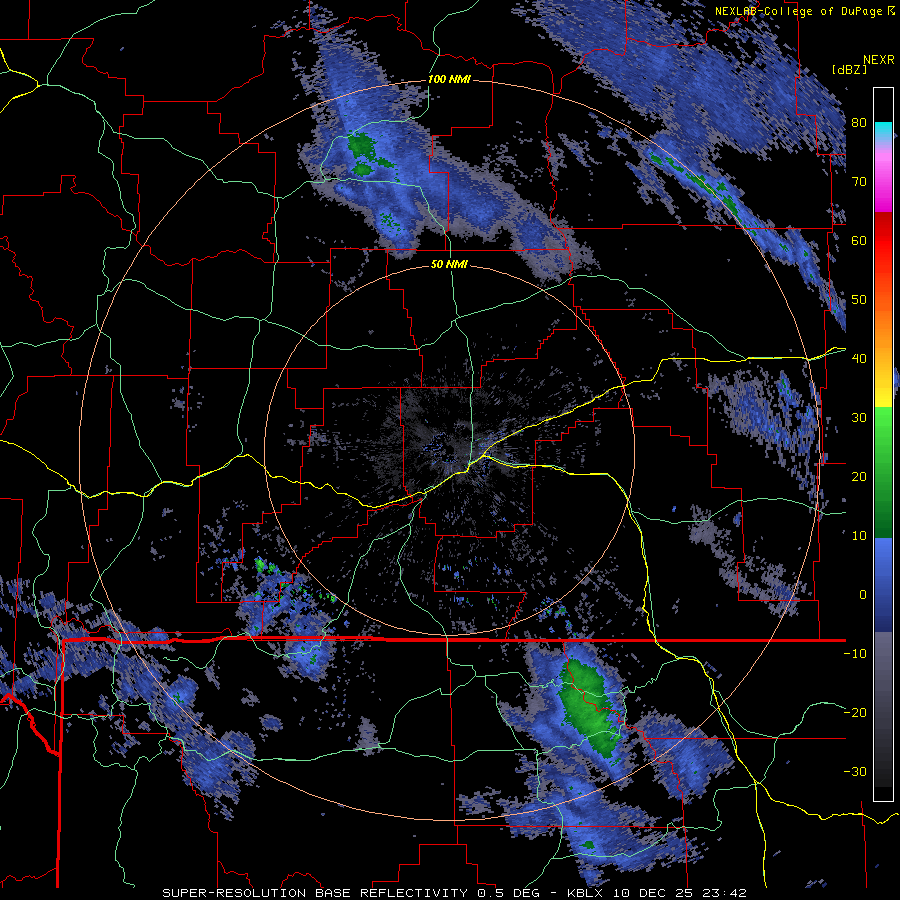The height and width of the screenshot is (900, 900).
Task: Click the -10 value on the dBZ scale
Action: [855, 654]
